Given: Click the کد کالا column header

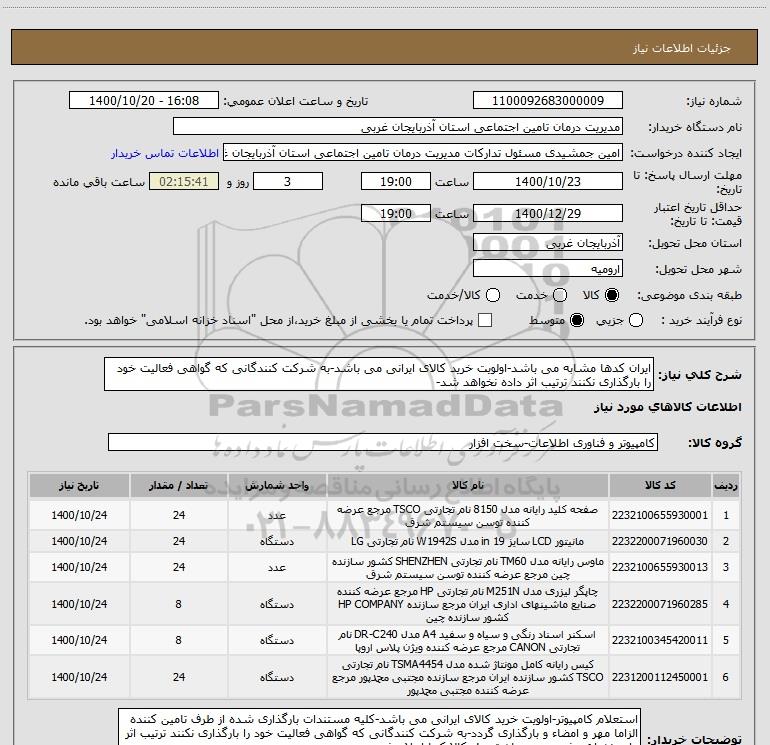Looking at the screenshot, I should coord(660,485).
